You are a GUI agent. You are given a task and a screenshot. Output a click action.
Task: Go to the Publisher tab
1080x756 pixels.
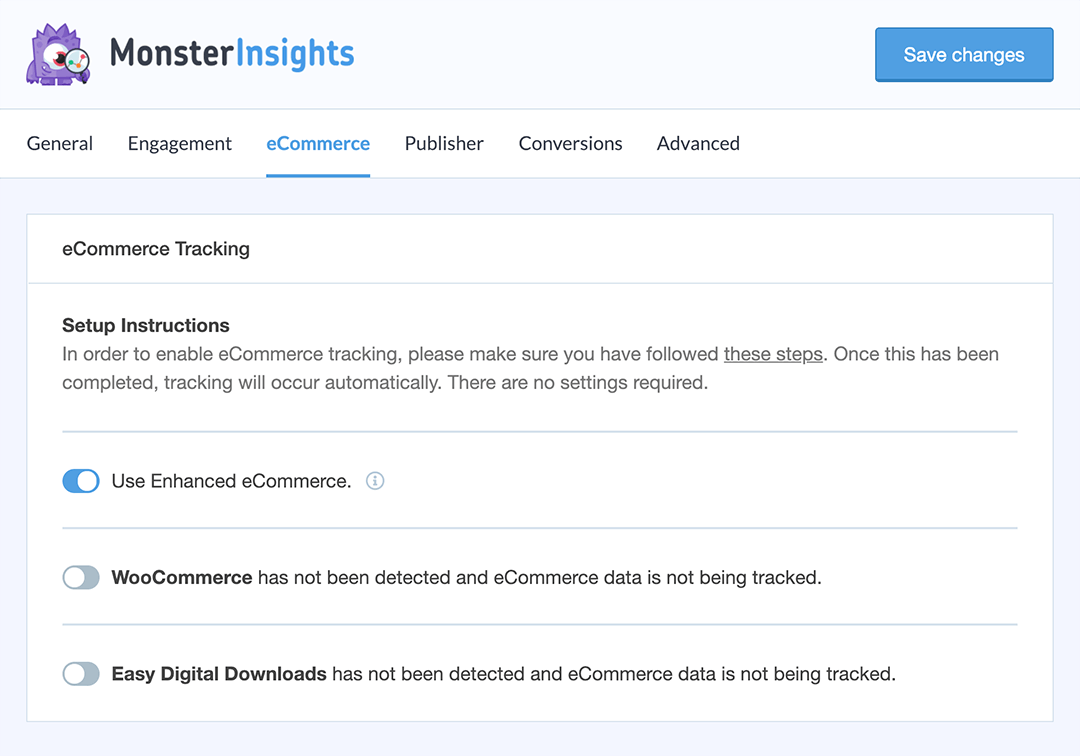pos(444,144)
